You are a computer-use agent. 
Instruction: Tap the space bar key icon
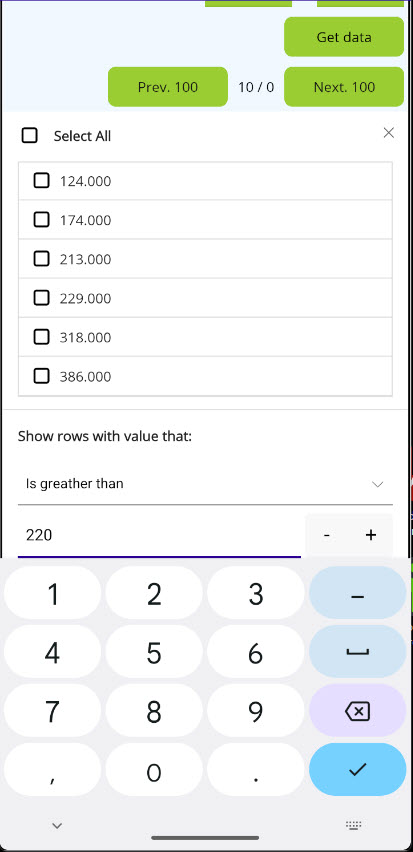[x=358, y=651]
